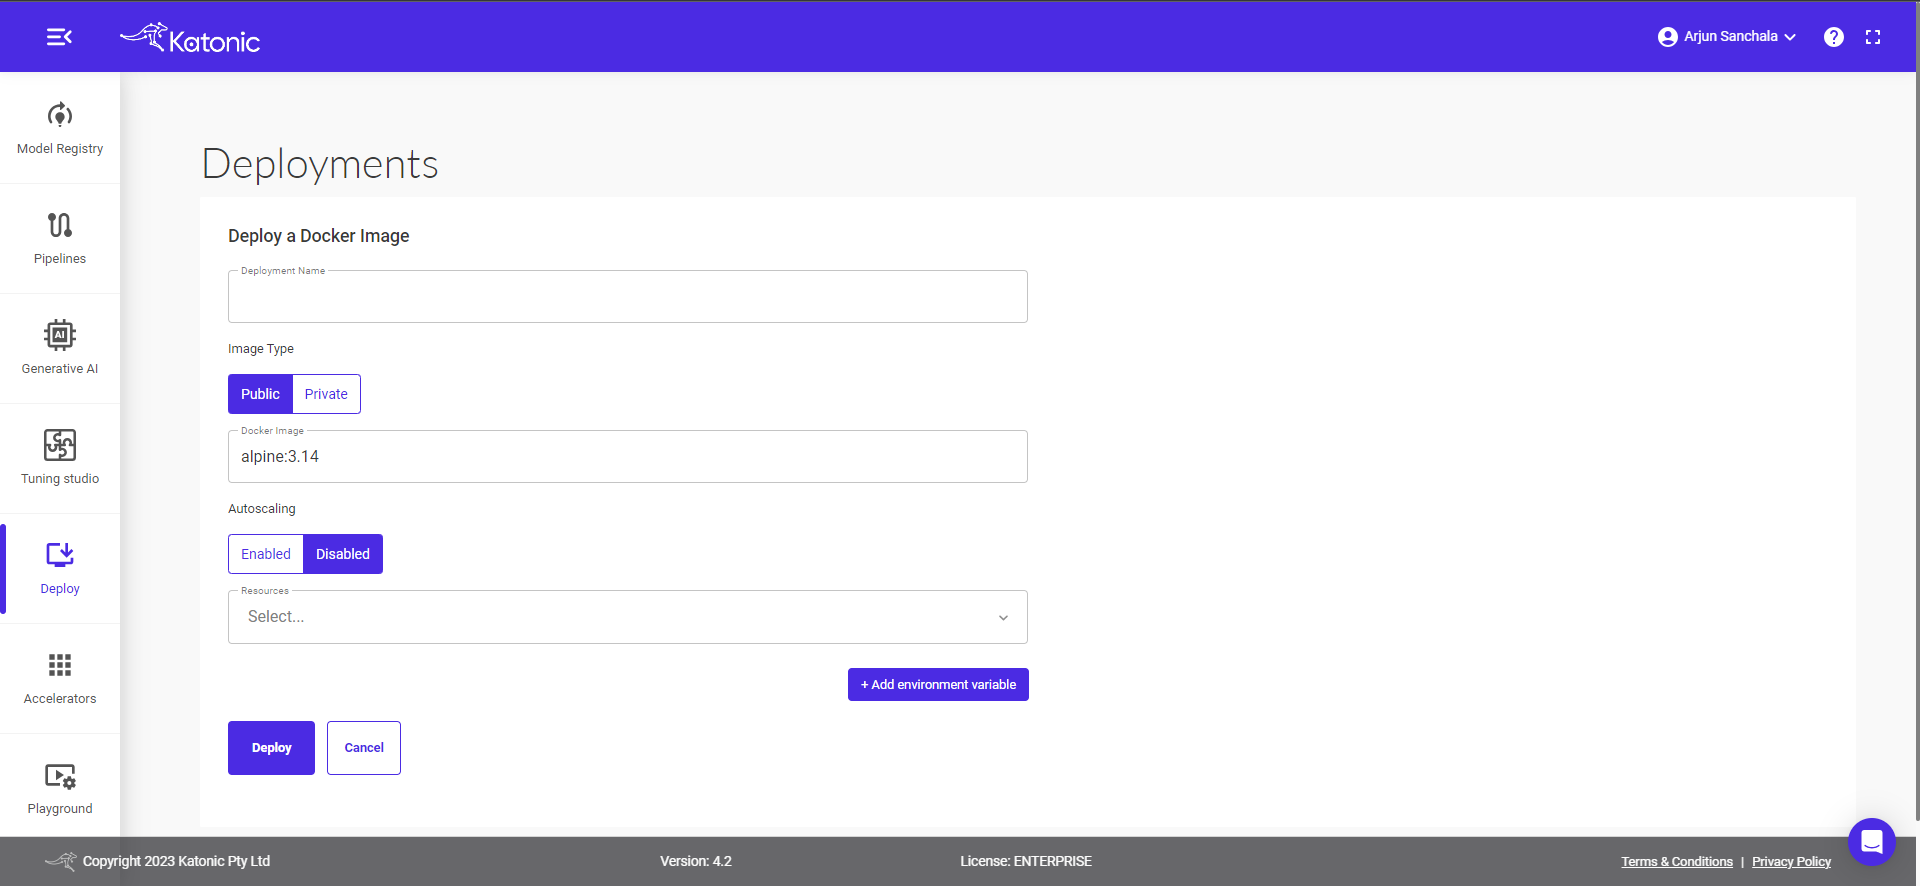Image resolution: width=1920 pixels, height=886 pixels.
Task: Open the Resources select dropdown
Action: coord(628,617)
